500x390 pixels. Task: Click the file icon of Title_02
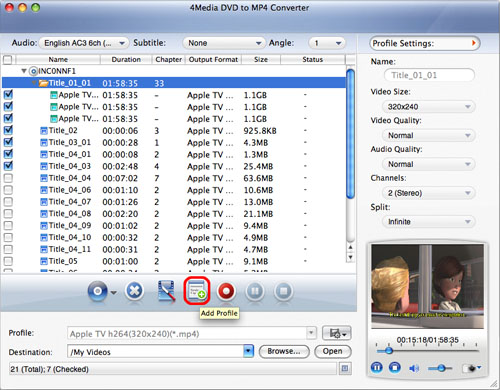(44, 131)
